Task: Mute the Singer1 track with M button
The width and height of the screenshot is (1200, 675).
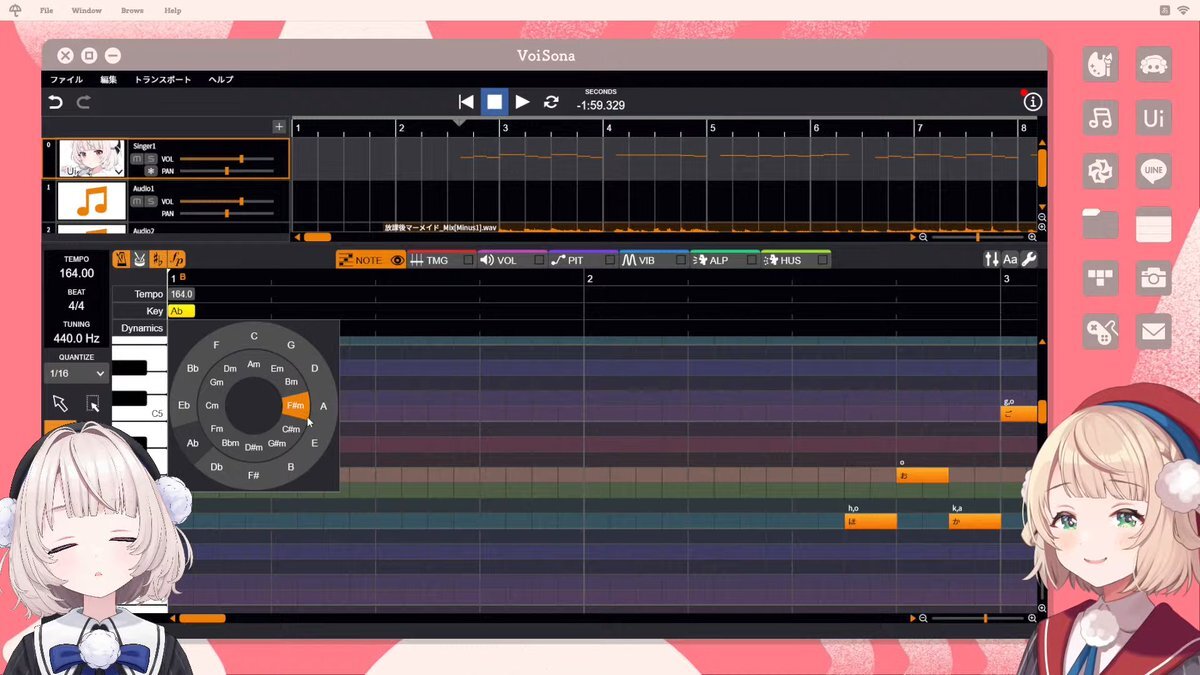Action: coord(138,159)
